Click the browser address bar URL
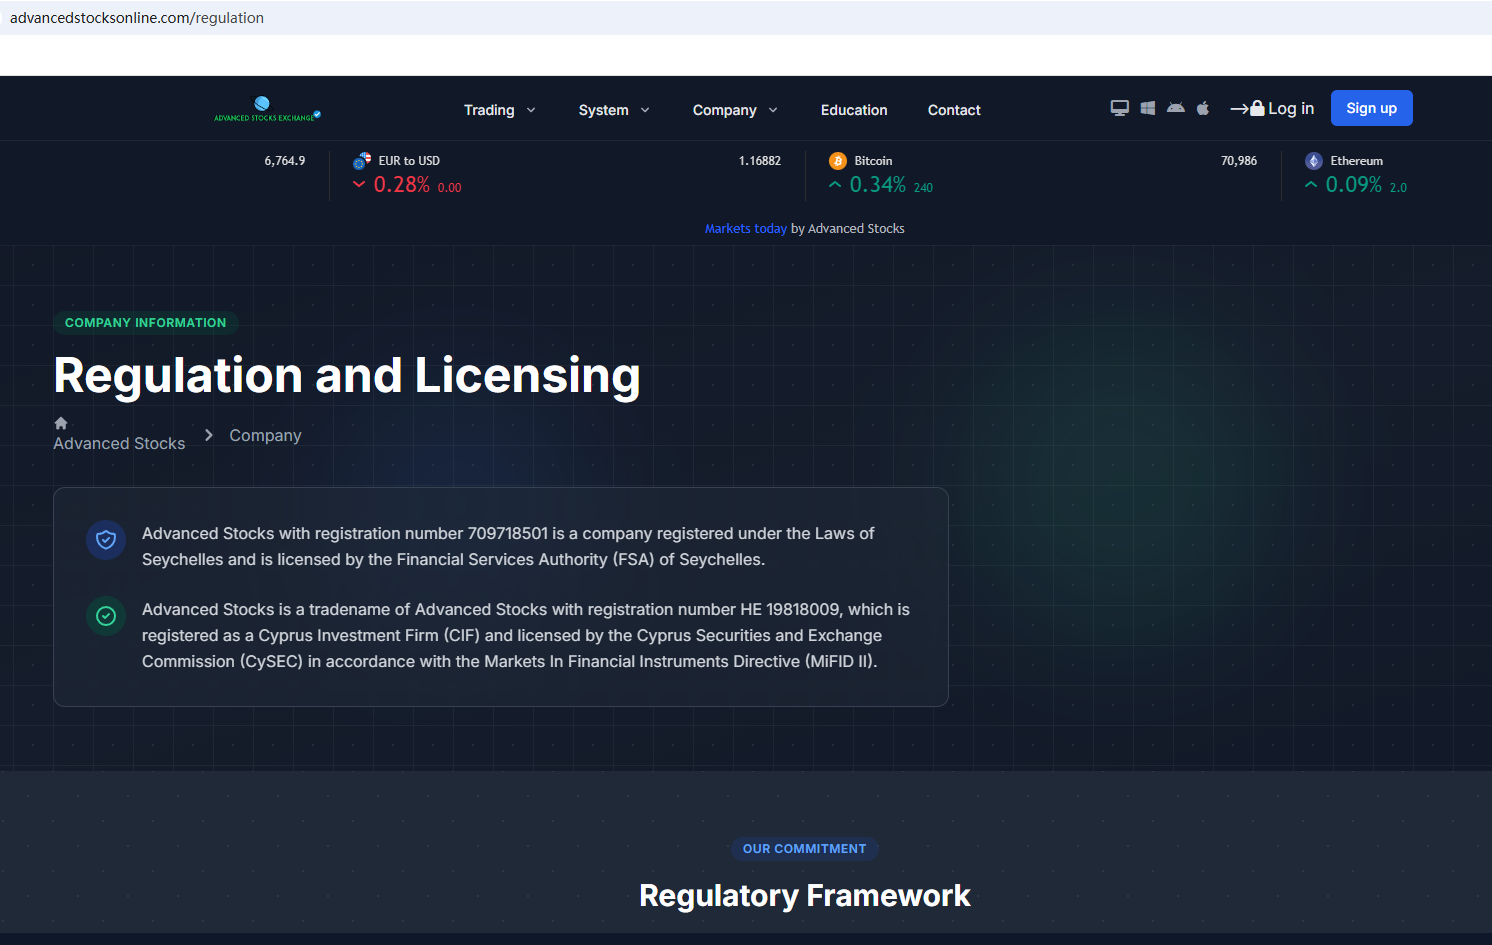This screenshot has width=1492, height=945. (137, 18)
